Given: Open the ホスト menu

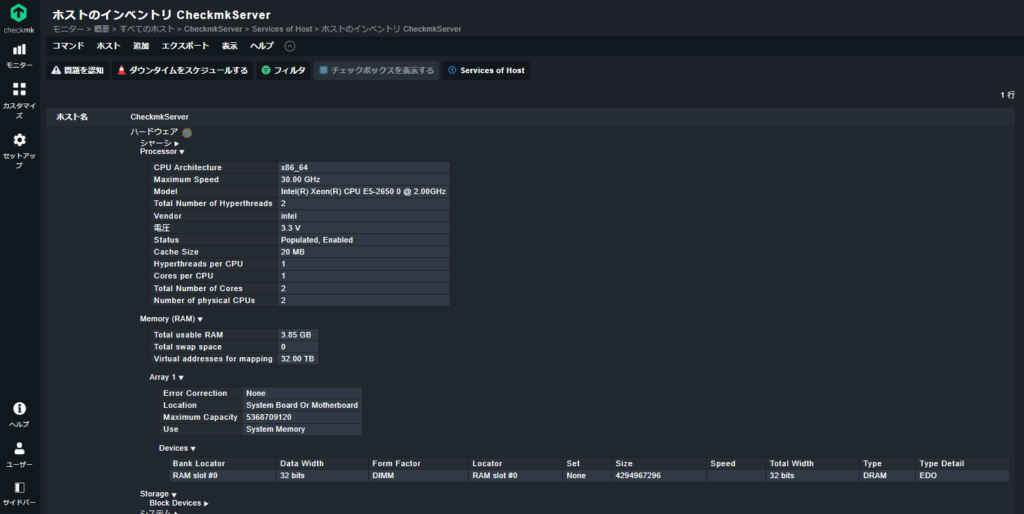Looking at the screenshot, I should coord(108,46).
